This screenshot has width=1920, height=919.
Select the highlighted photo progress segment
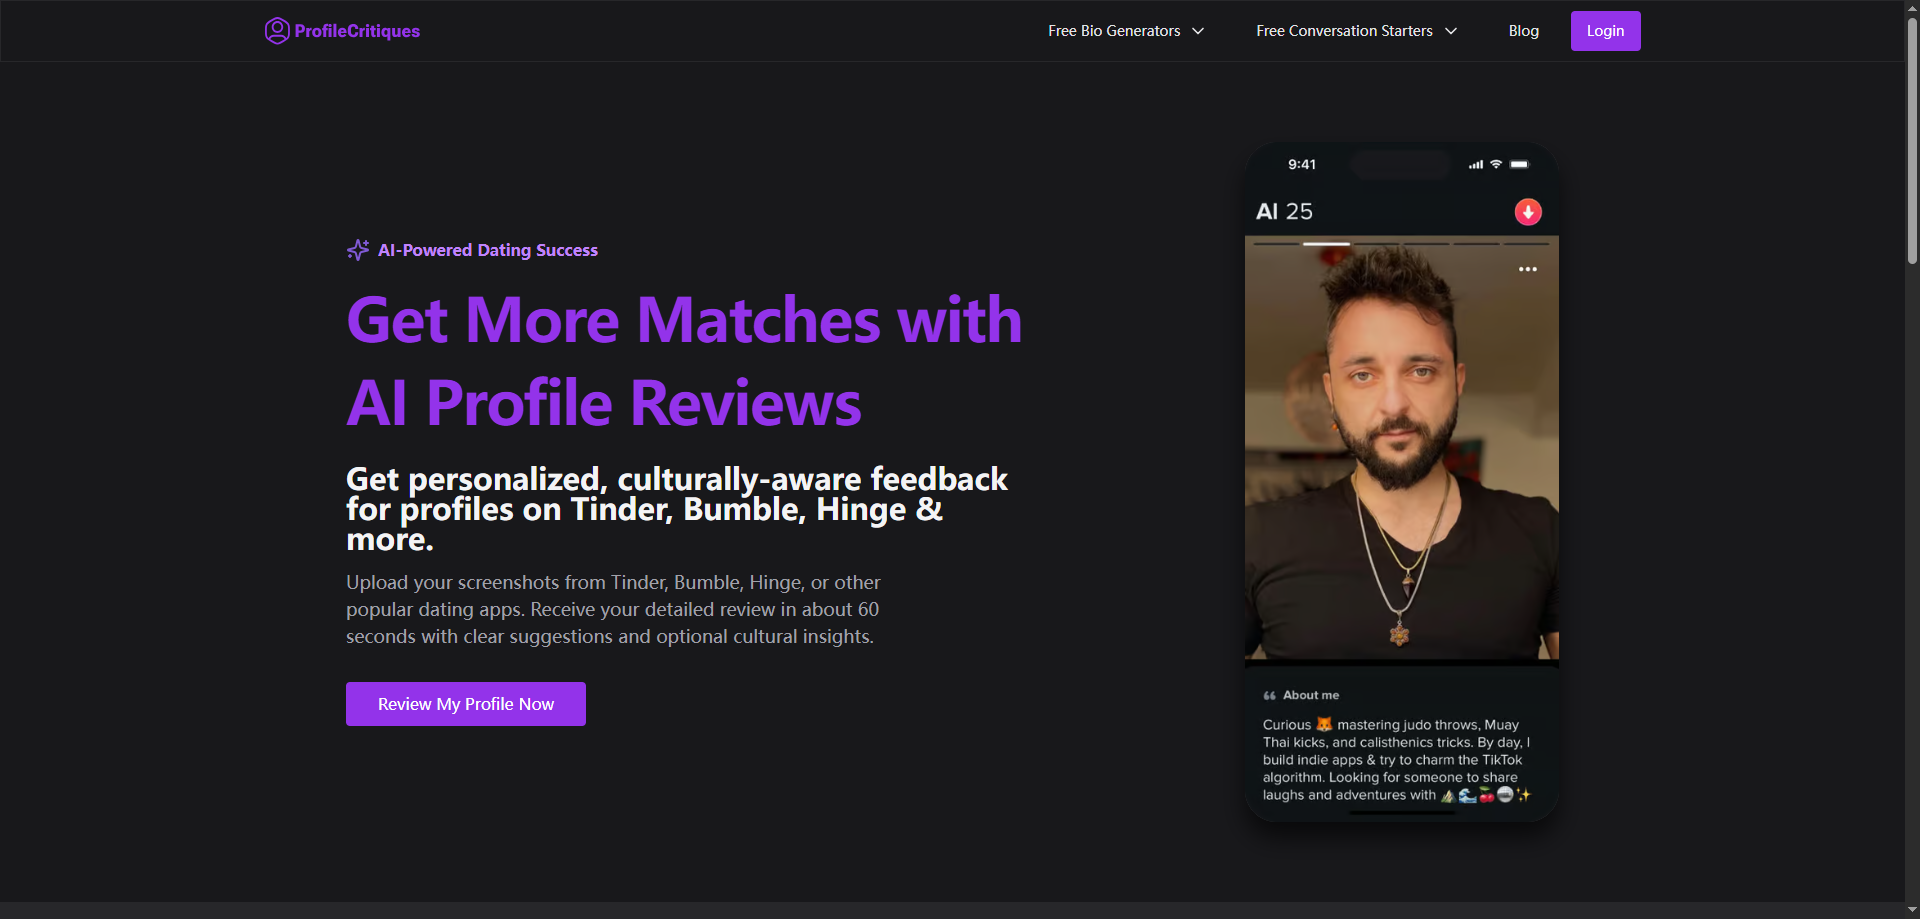[1326, 243]
